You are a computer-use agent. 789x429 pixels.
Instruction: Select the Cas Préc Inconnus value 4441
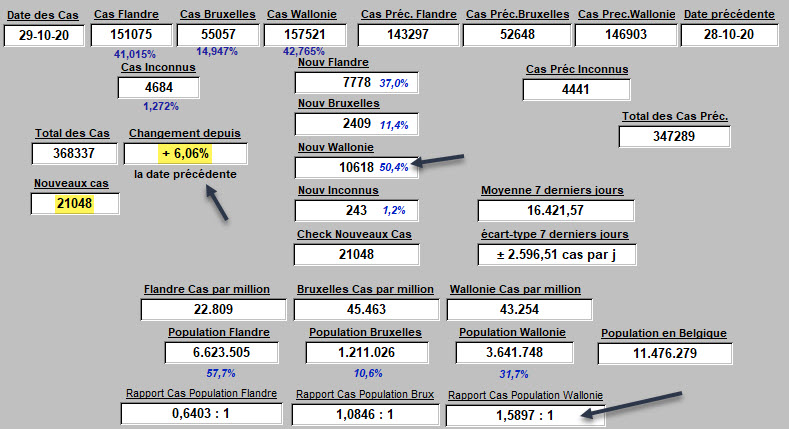(x=576, y=90)
